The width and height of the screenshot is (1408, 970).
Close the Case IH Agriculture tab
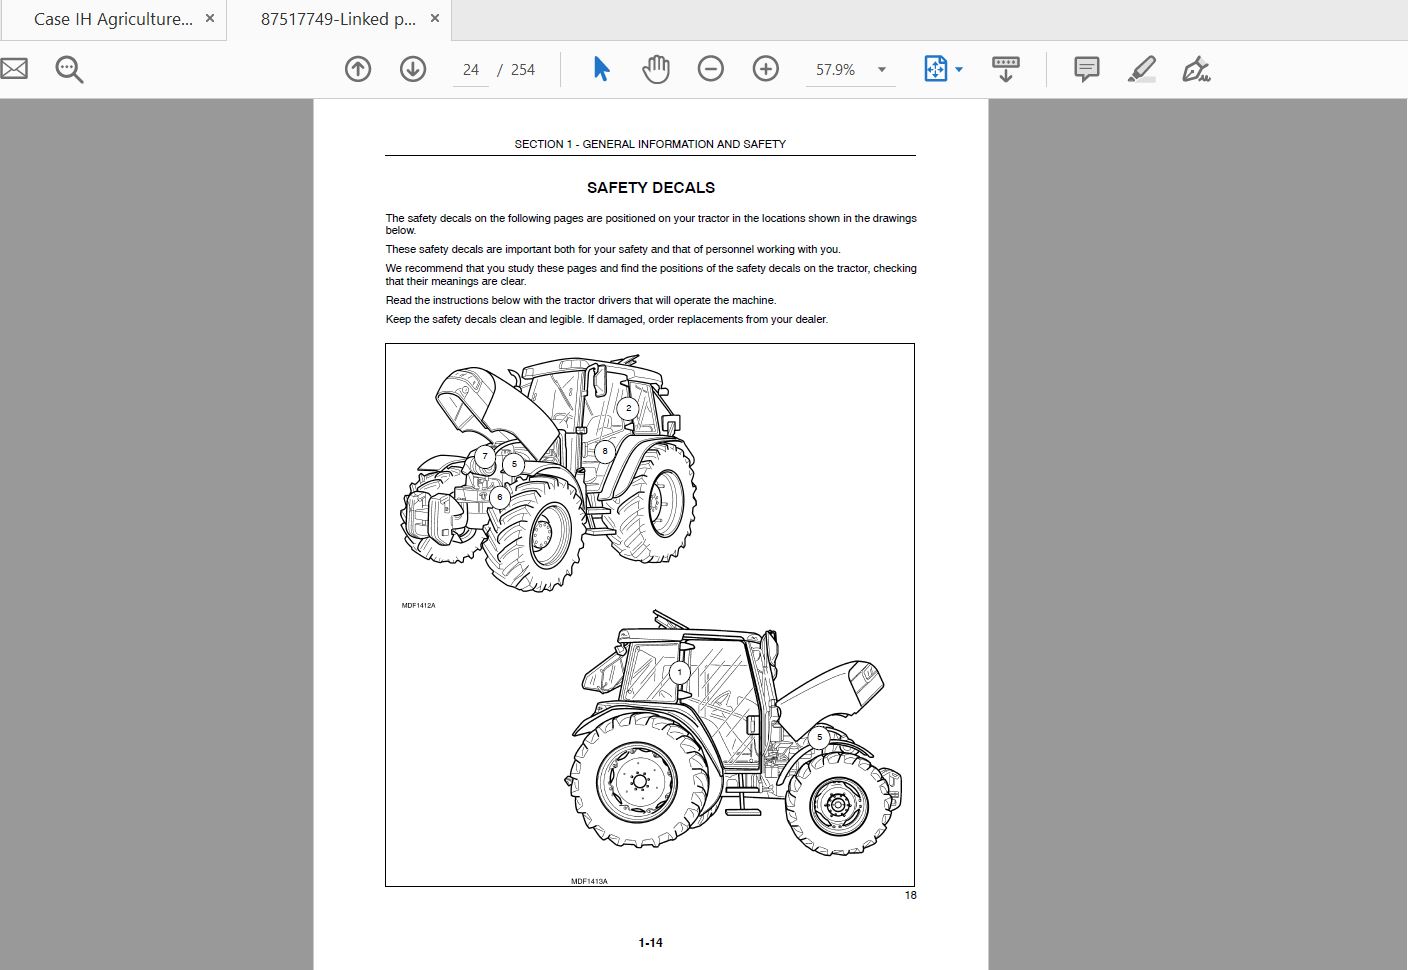pos(210,18)
